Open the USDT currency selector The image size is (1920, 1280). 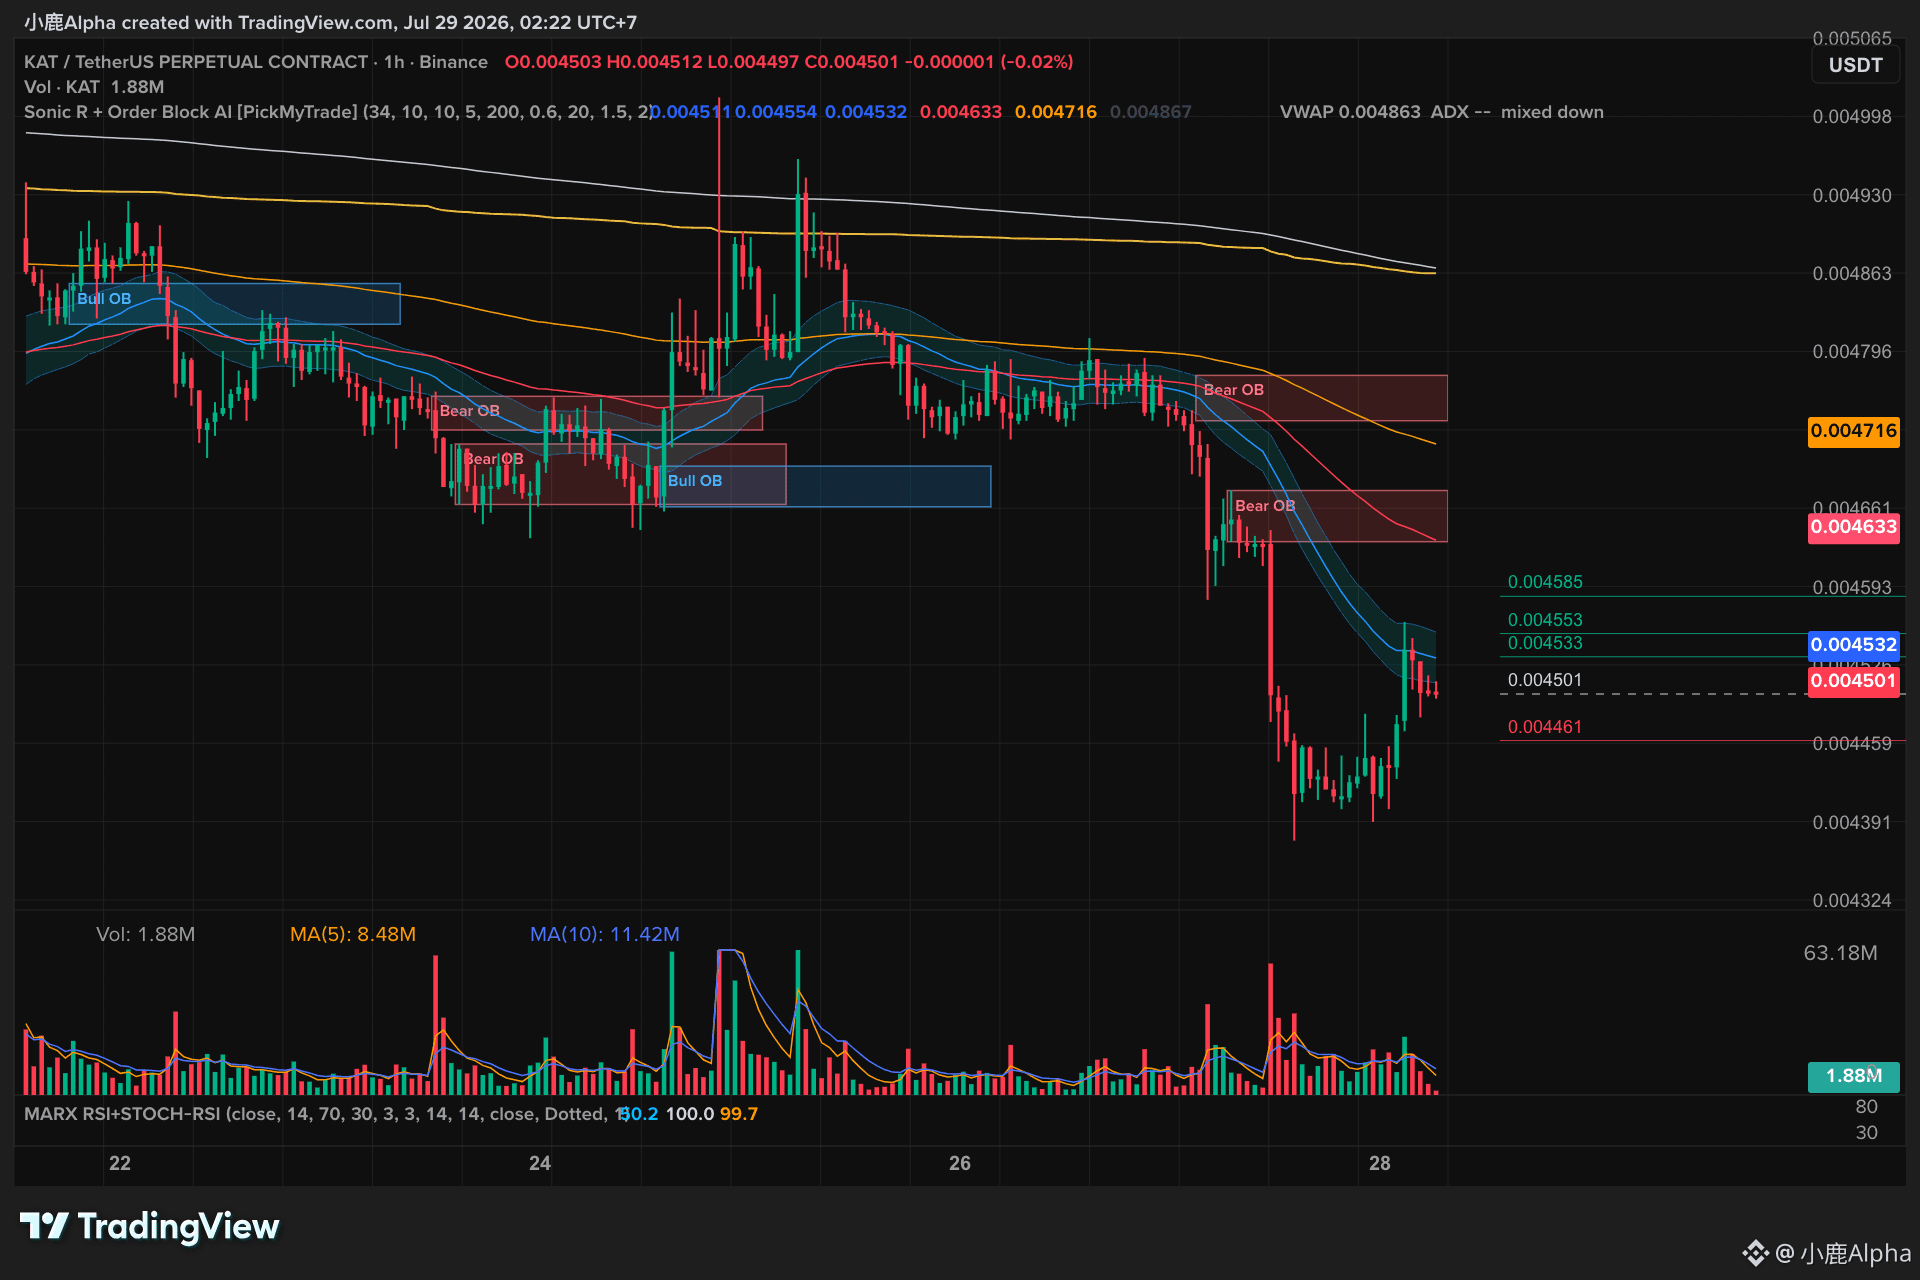(1855, 66)
